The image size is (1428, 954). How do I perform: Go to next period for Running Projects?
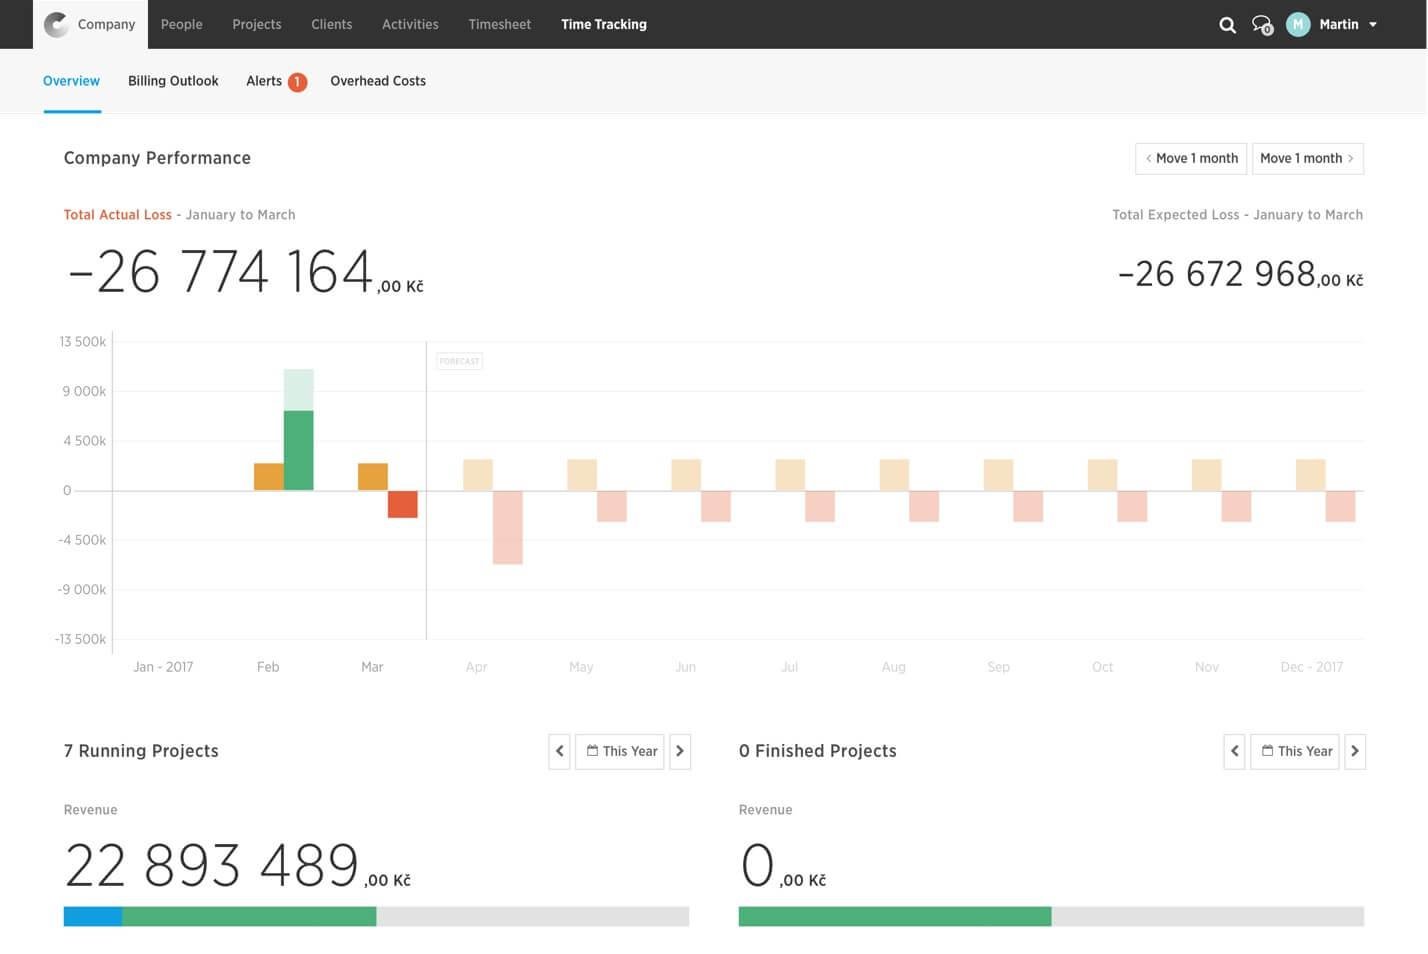[x=680, y=751]
